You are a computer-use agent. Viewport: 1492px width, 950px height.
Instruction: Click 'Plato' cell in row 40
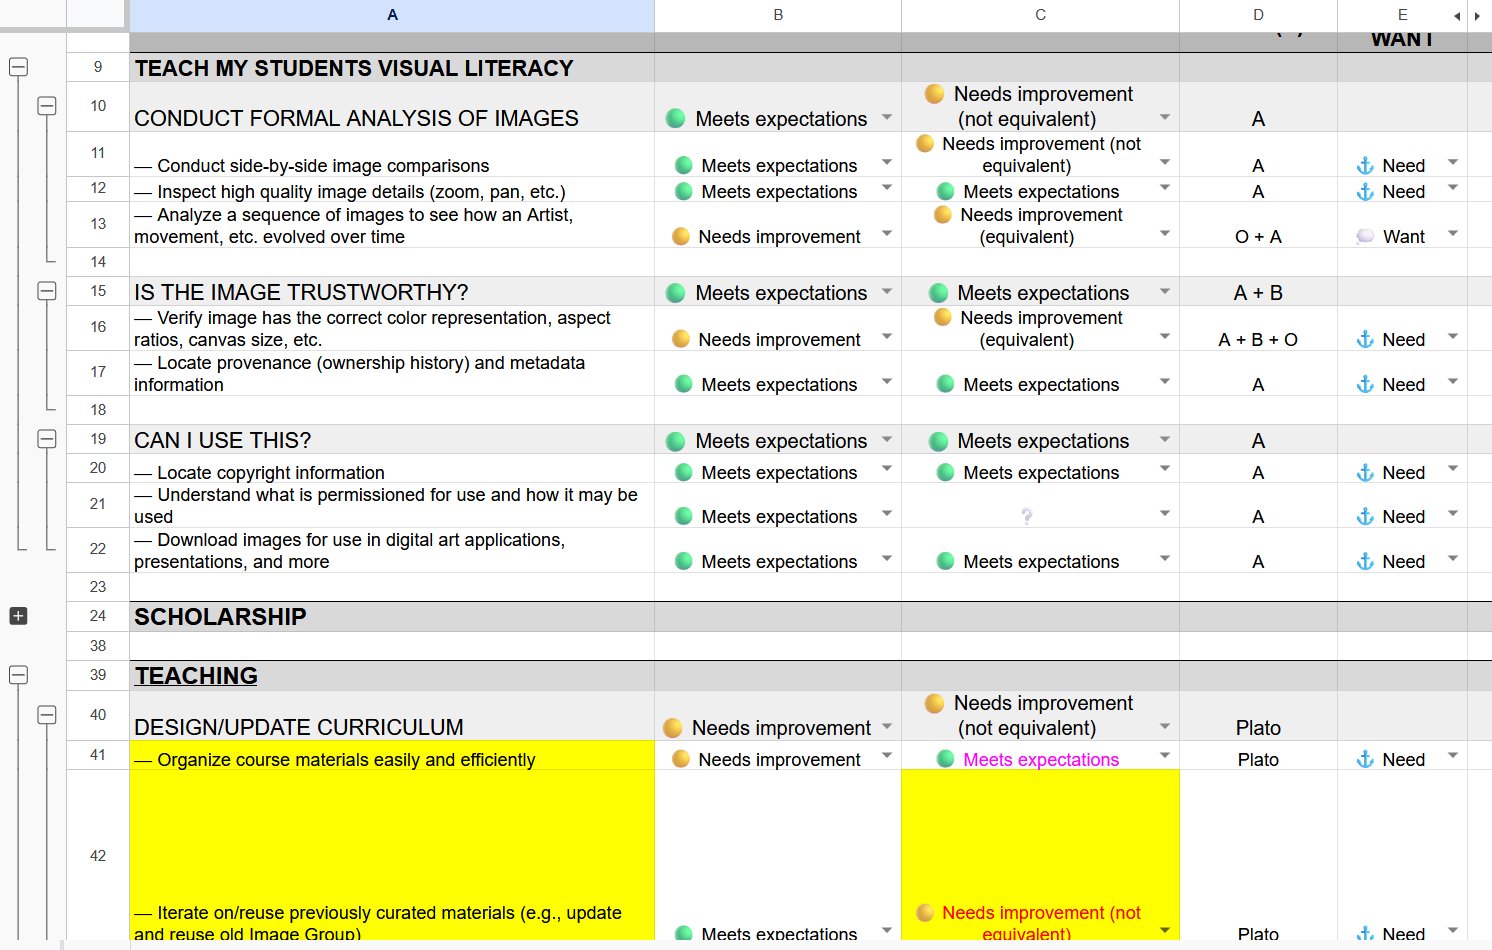tap(1258, 716)
